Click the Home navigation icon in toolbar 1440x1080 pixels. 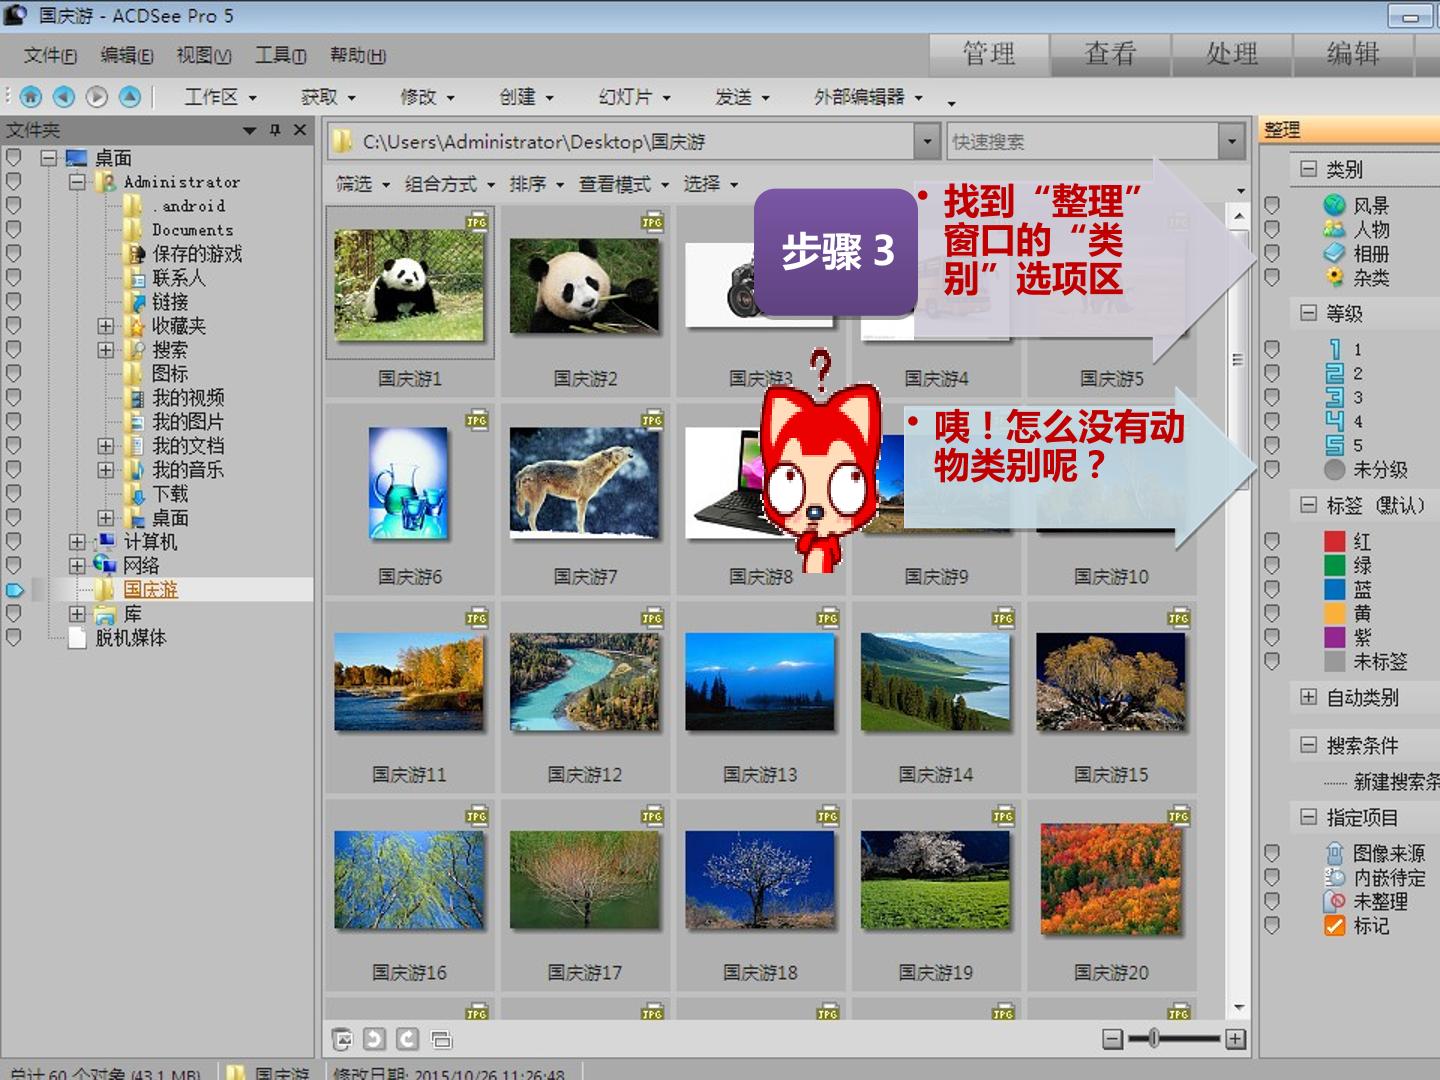pyautogui.click(x=31, y=96)
